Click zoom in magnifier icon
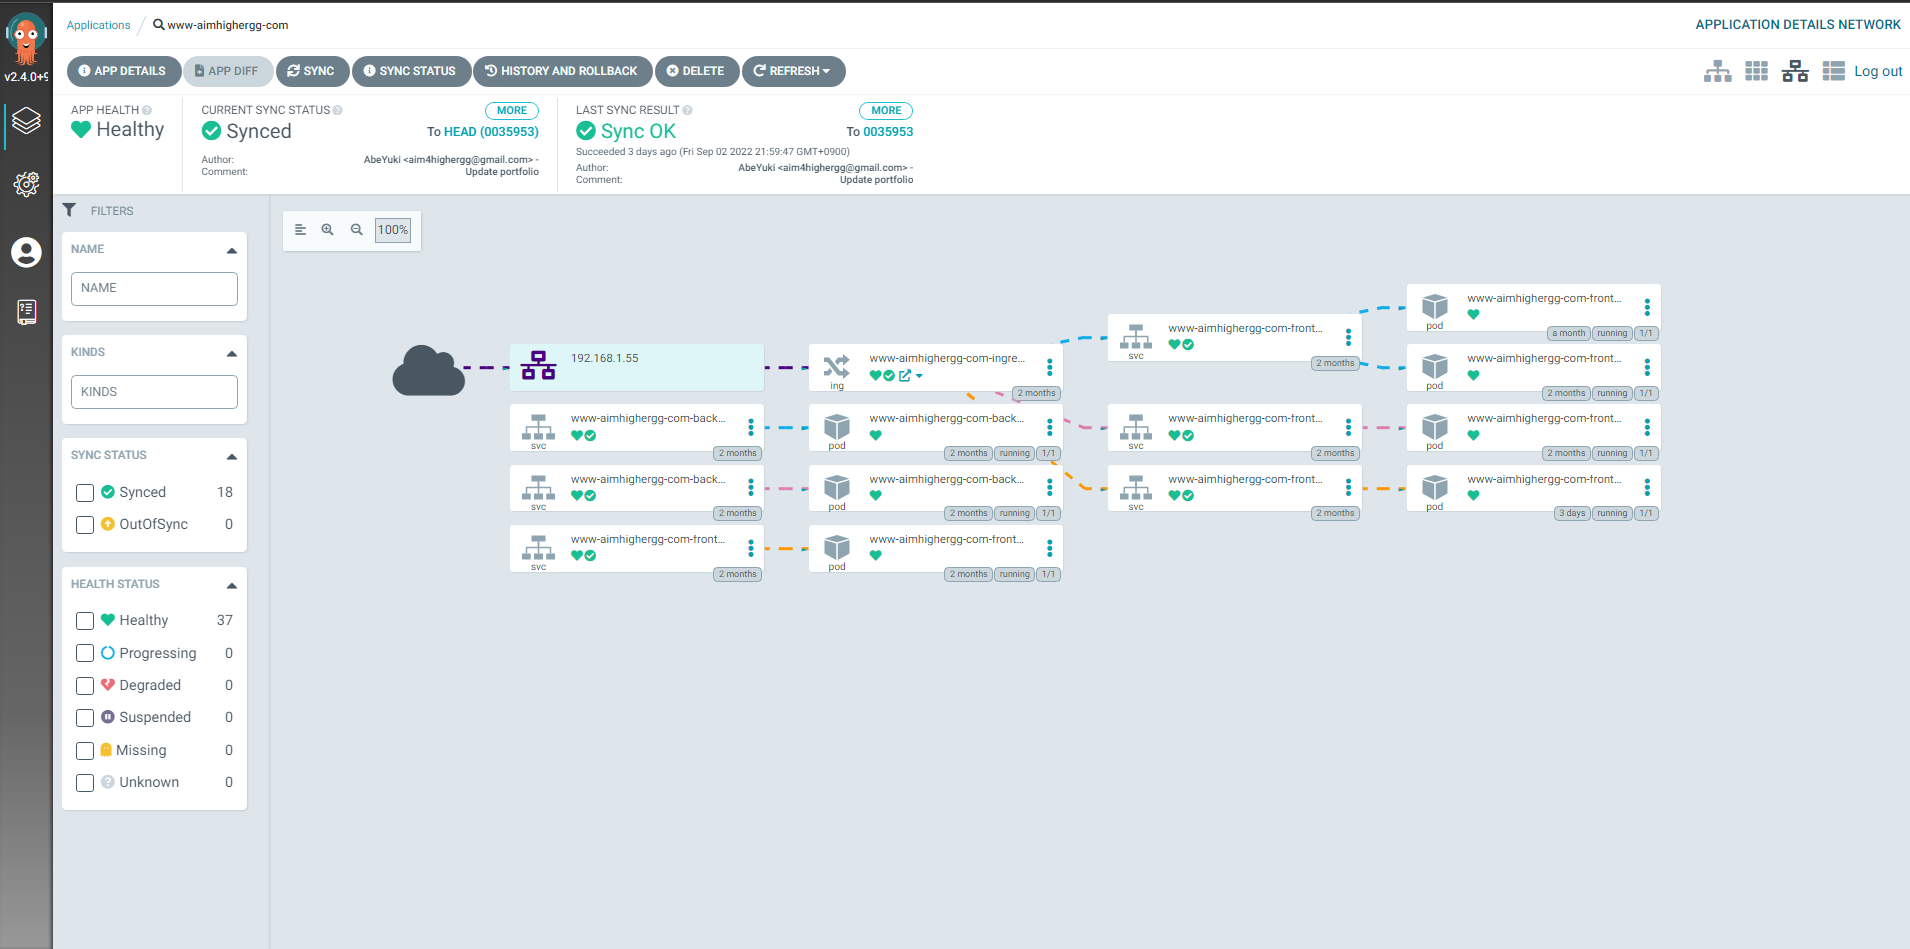1910x949 pixels. point(327,230)
